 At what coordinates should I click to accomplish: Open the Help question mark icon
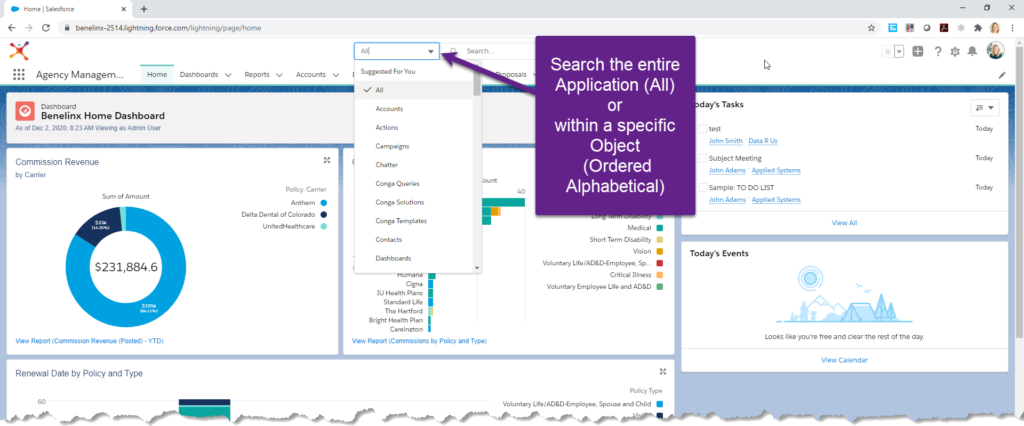coord(937,52)
